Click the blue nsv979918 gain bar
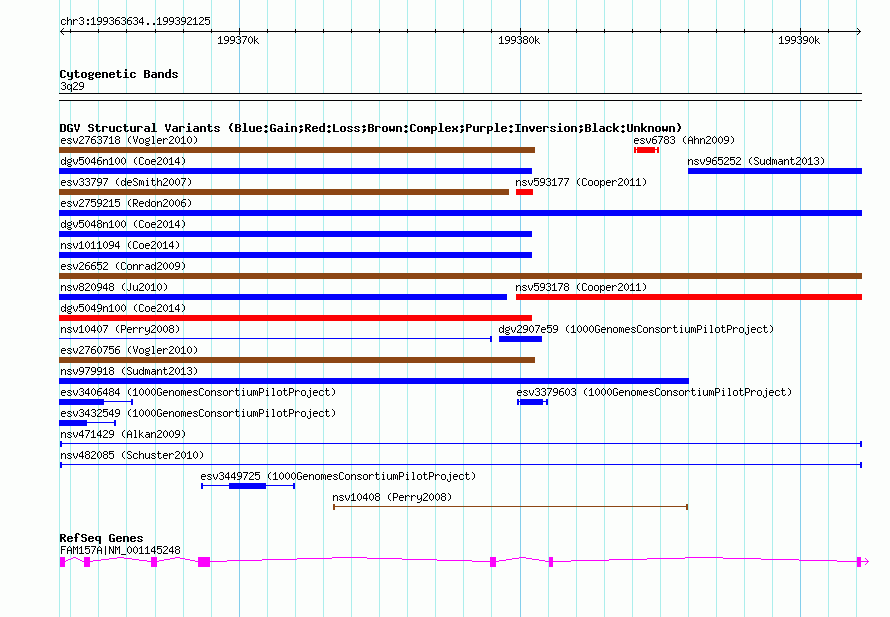Viewport: 890px width, 617px height. pos(373,381)
